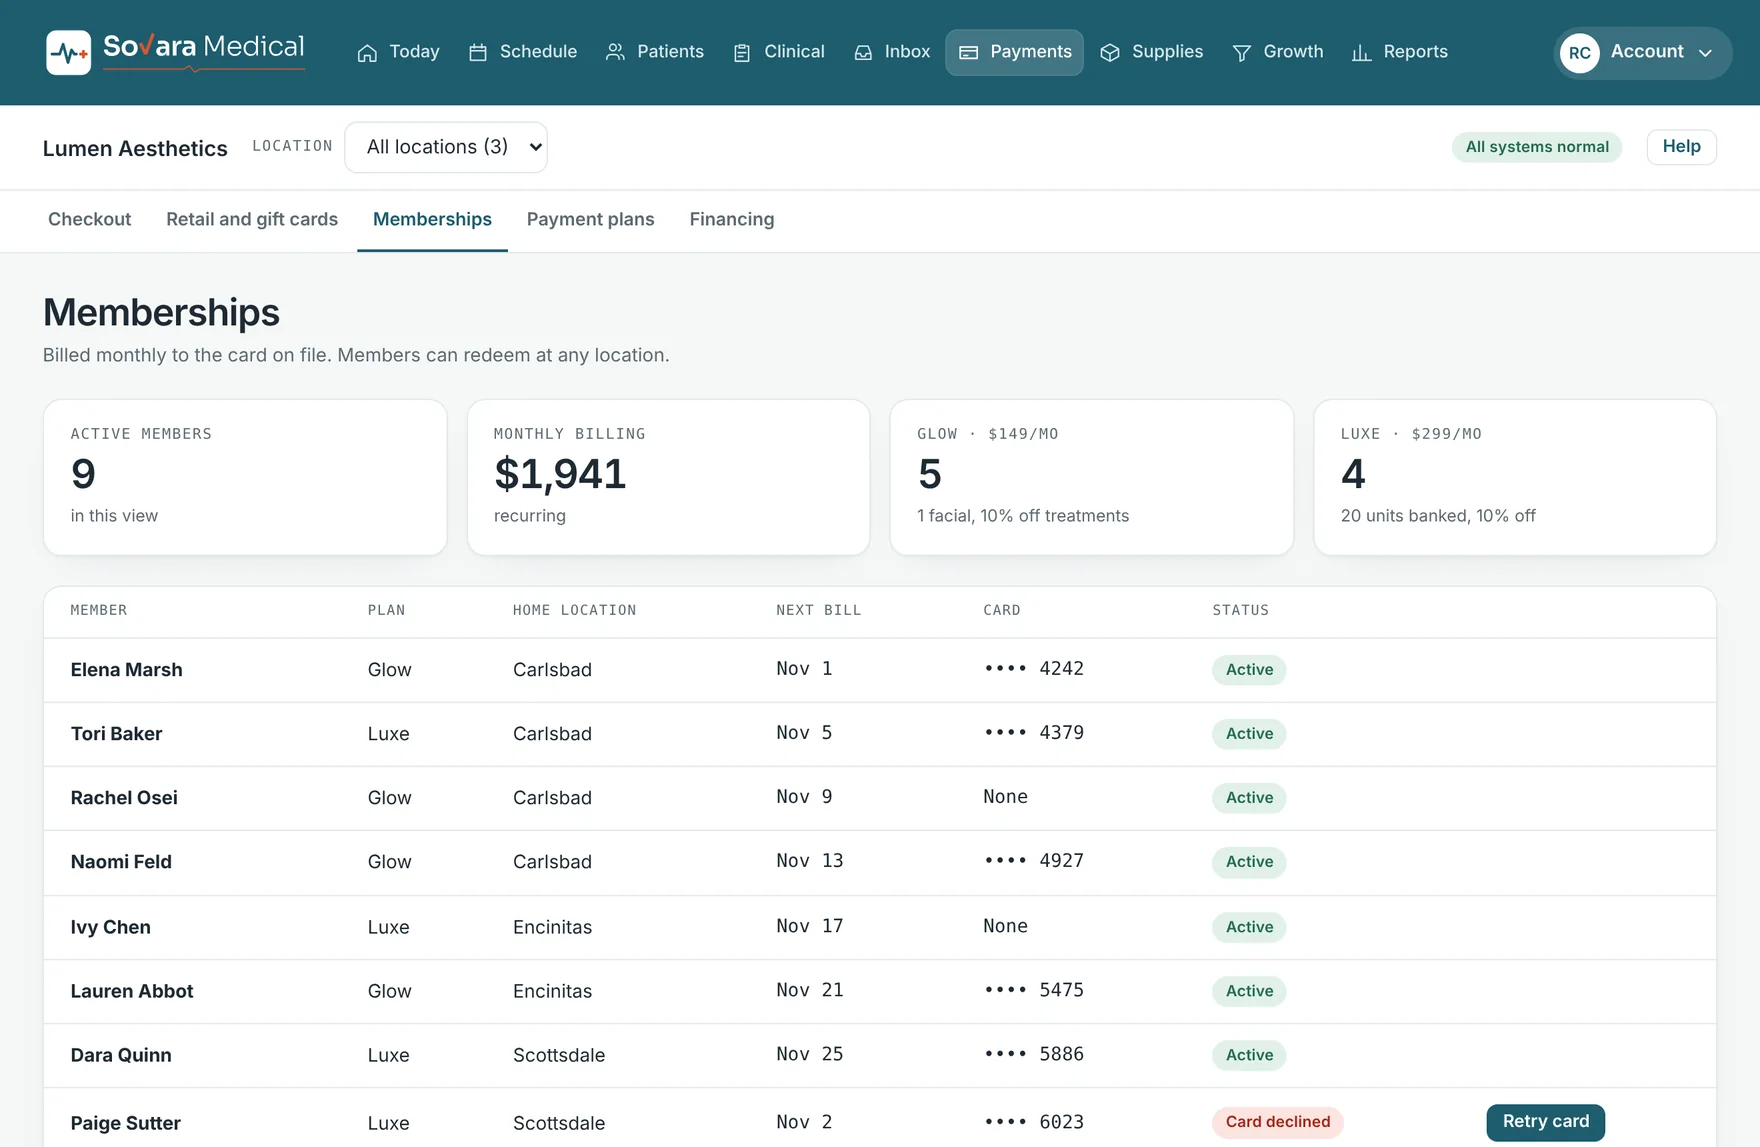This screenshot has width=1760, height=1147.
Task: Click card ending 5475
Action: click(x=1033, y=990)
